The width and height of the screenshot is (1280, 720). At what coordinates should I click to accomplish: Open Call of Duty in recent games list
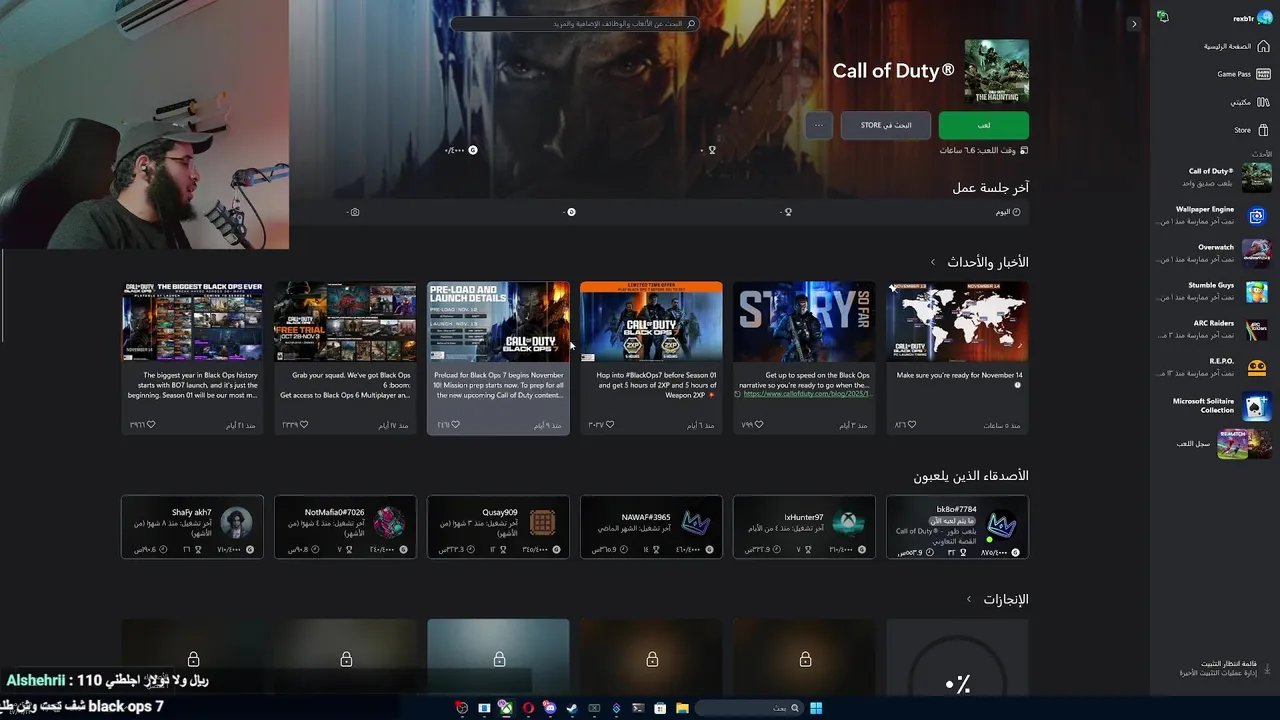pyautogui.click(x=1215, y=177)
